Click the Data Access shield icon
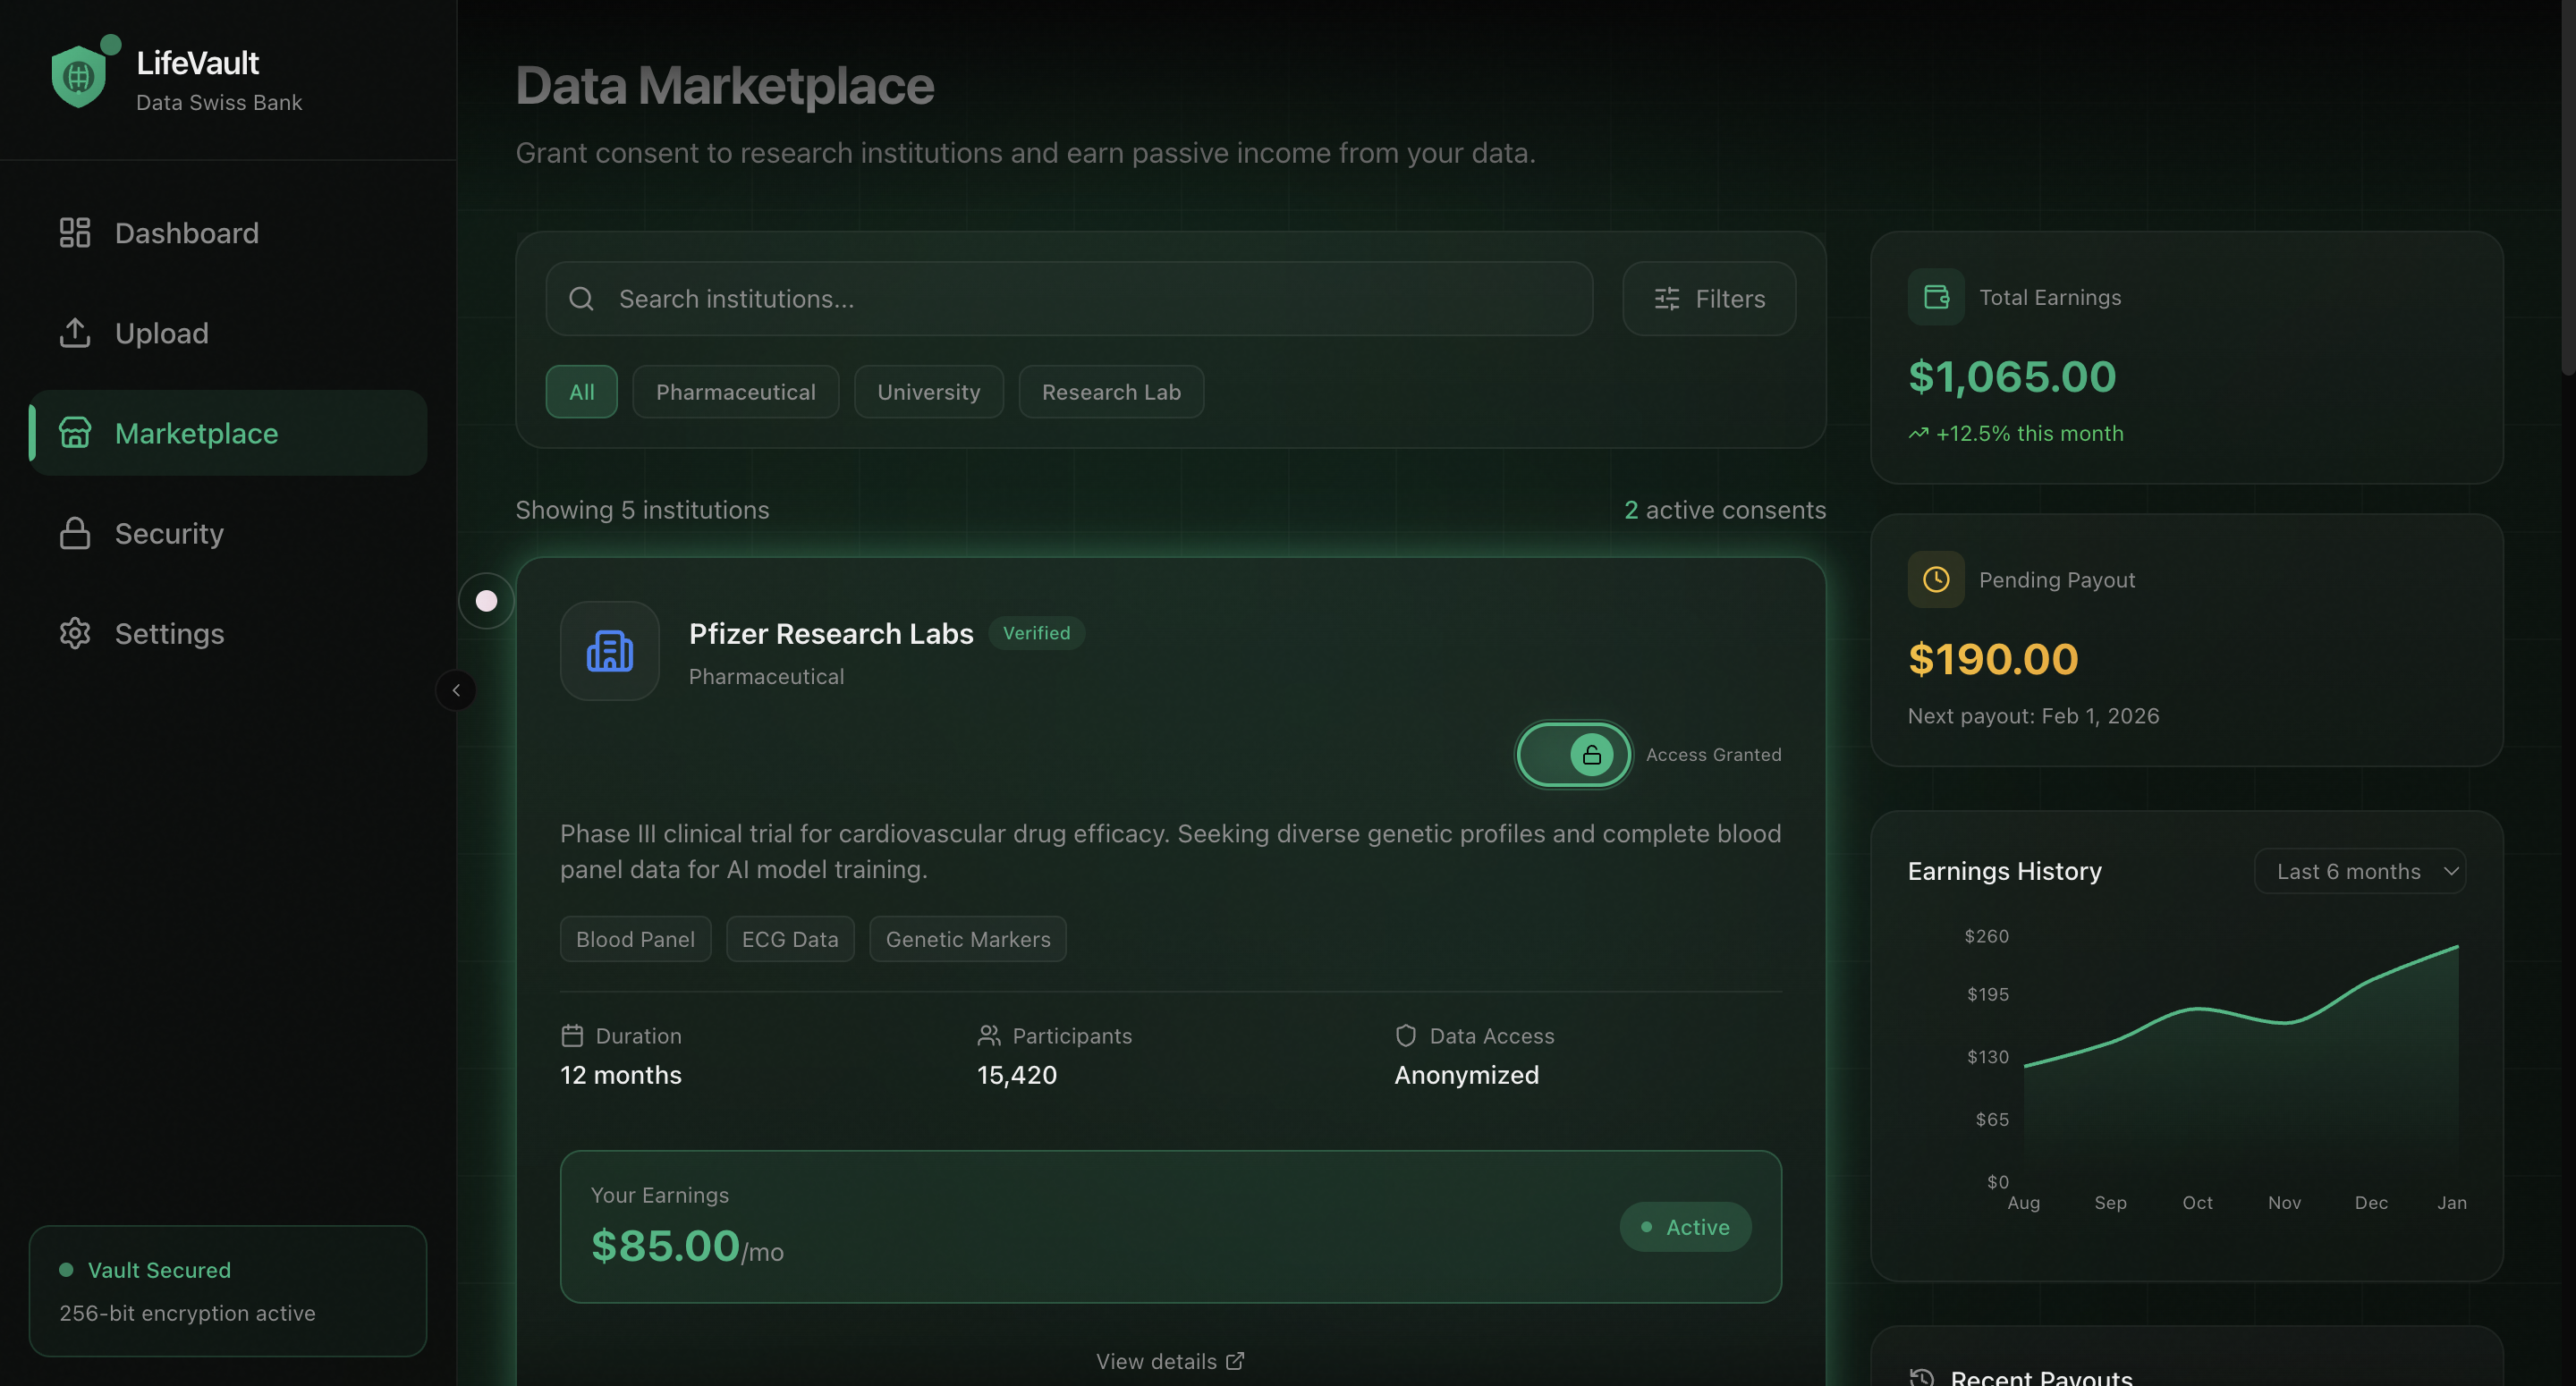The width and height of the screenshot is (2576, 1386). 1405,1036
